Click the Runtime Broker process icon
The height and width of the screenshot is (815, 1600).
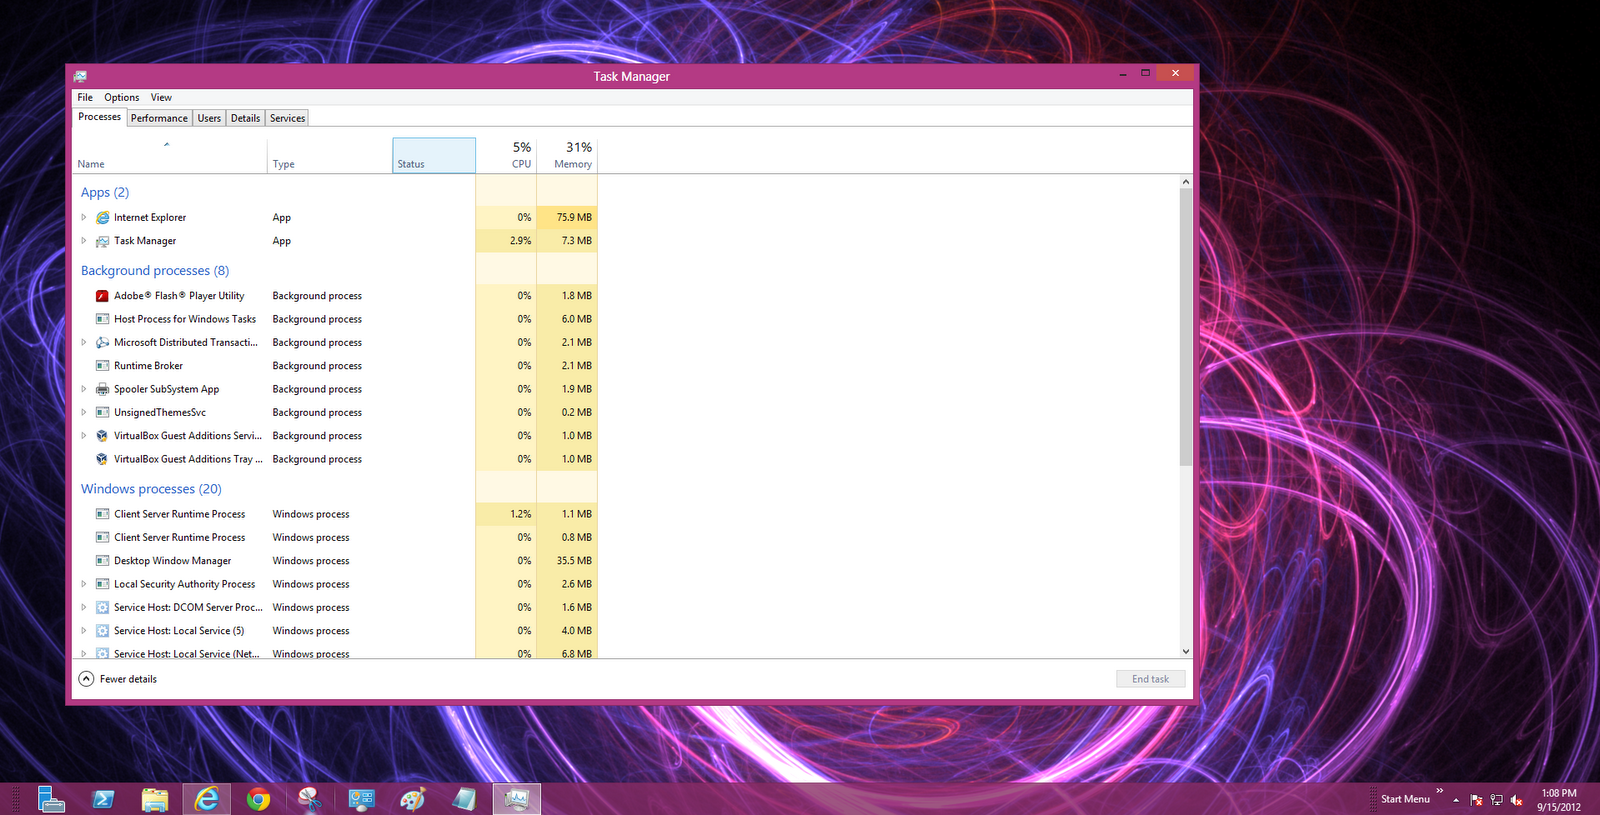(102, 366)
